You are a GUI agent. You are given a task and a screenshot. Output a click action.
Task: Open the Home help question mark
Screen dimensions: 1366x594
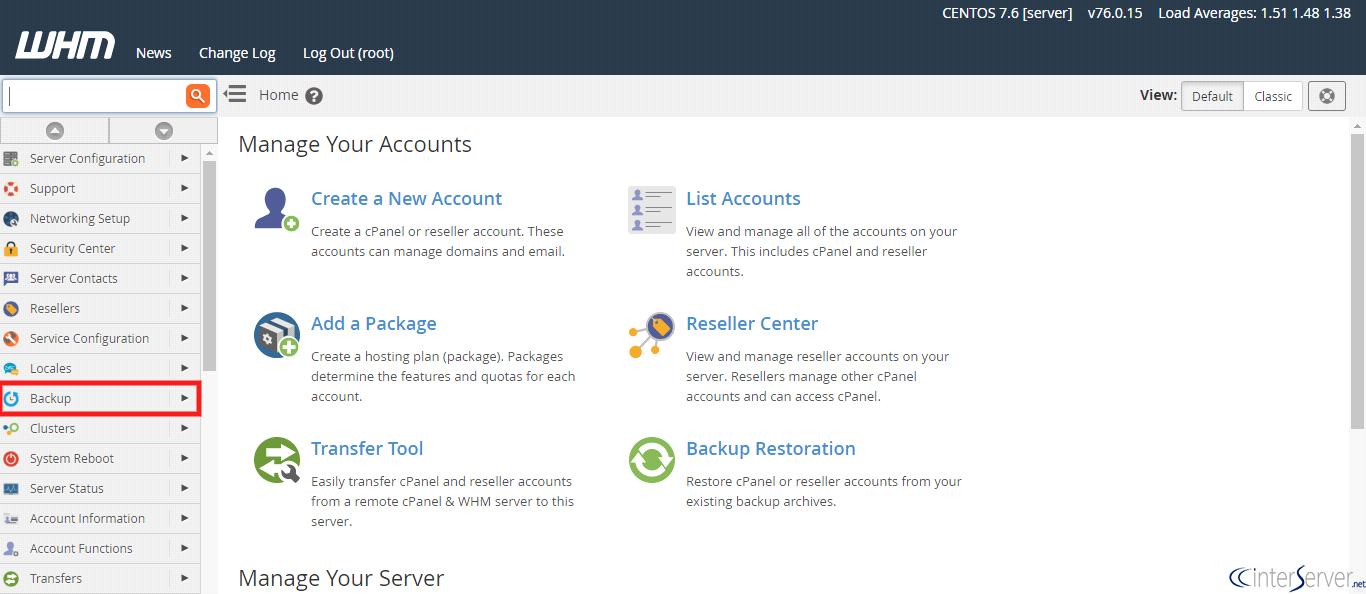click(x=314, y=96)
